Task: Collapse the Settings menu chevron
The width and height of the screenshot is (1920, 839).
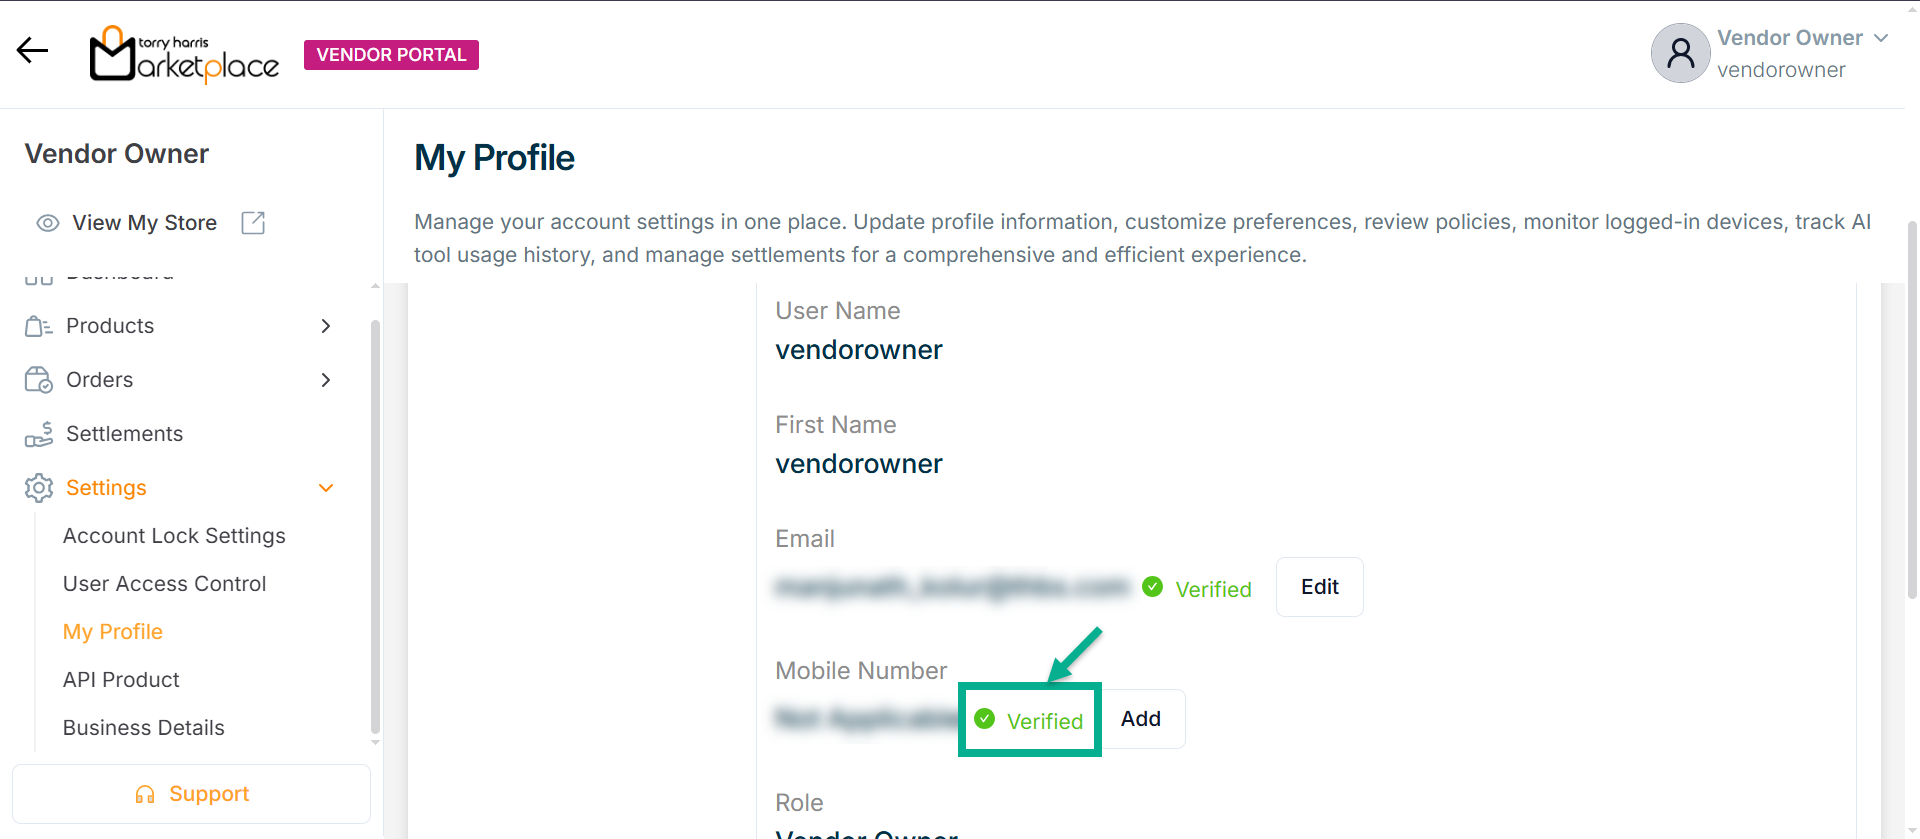Action: coord(326,488)
